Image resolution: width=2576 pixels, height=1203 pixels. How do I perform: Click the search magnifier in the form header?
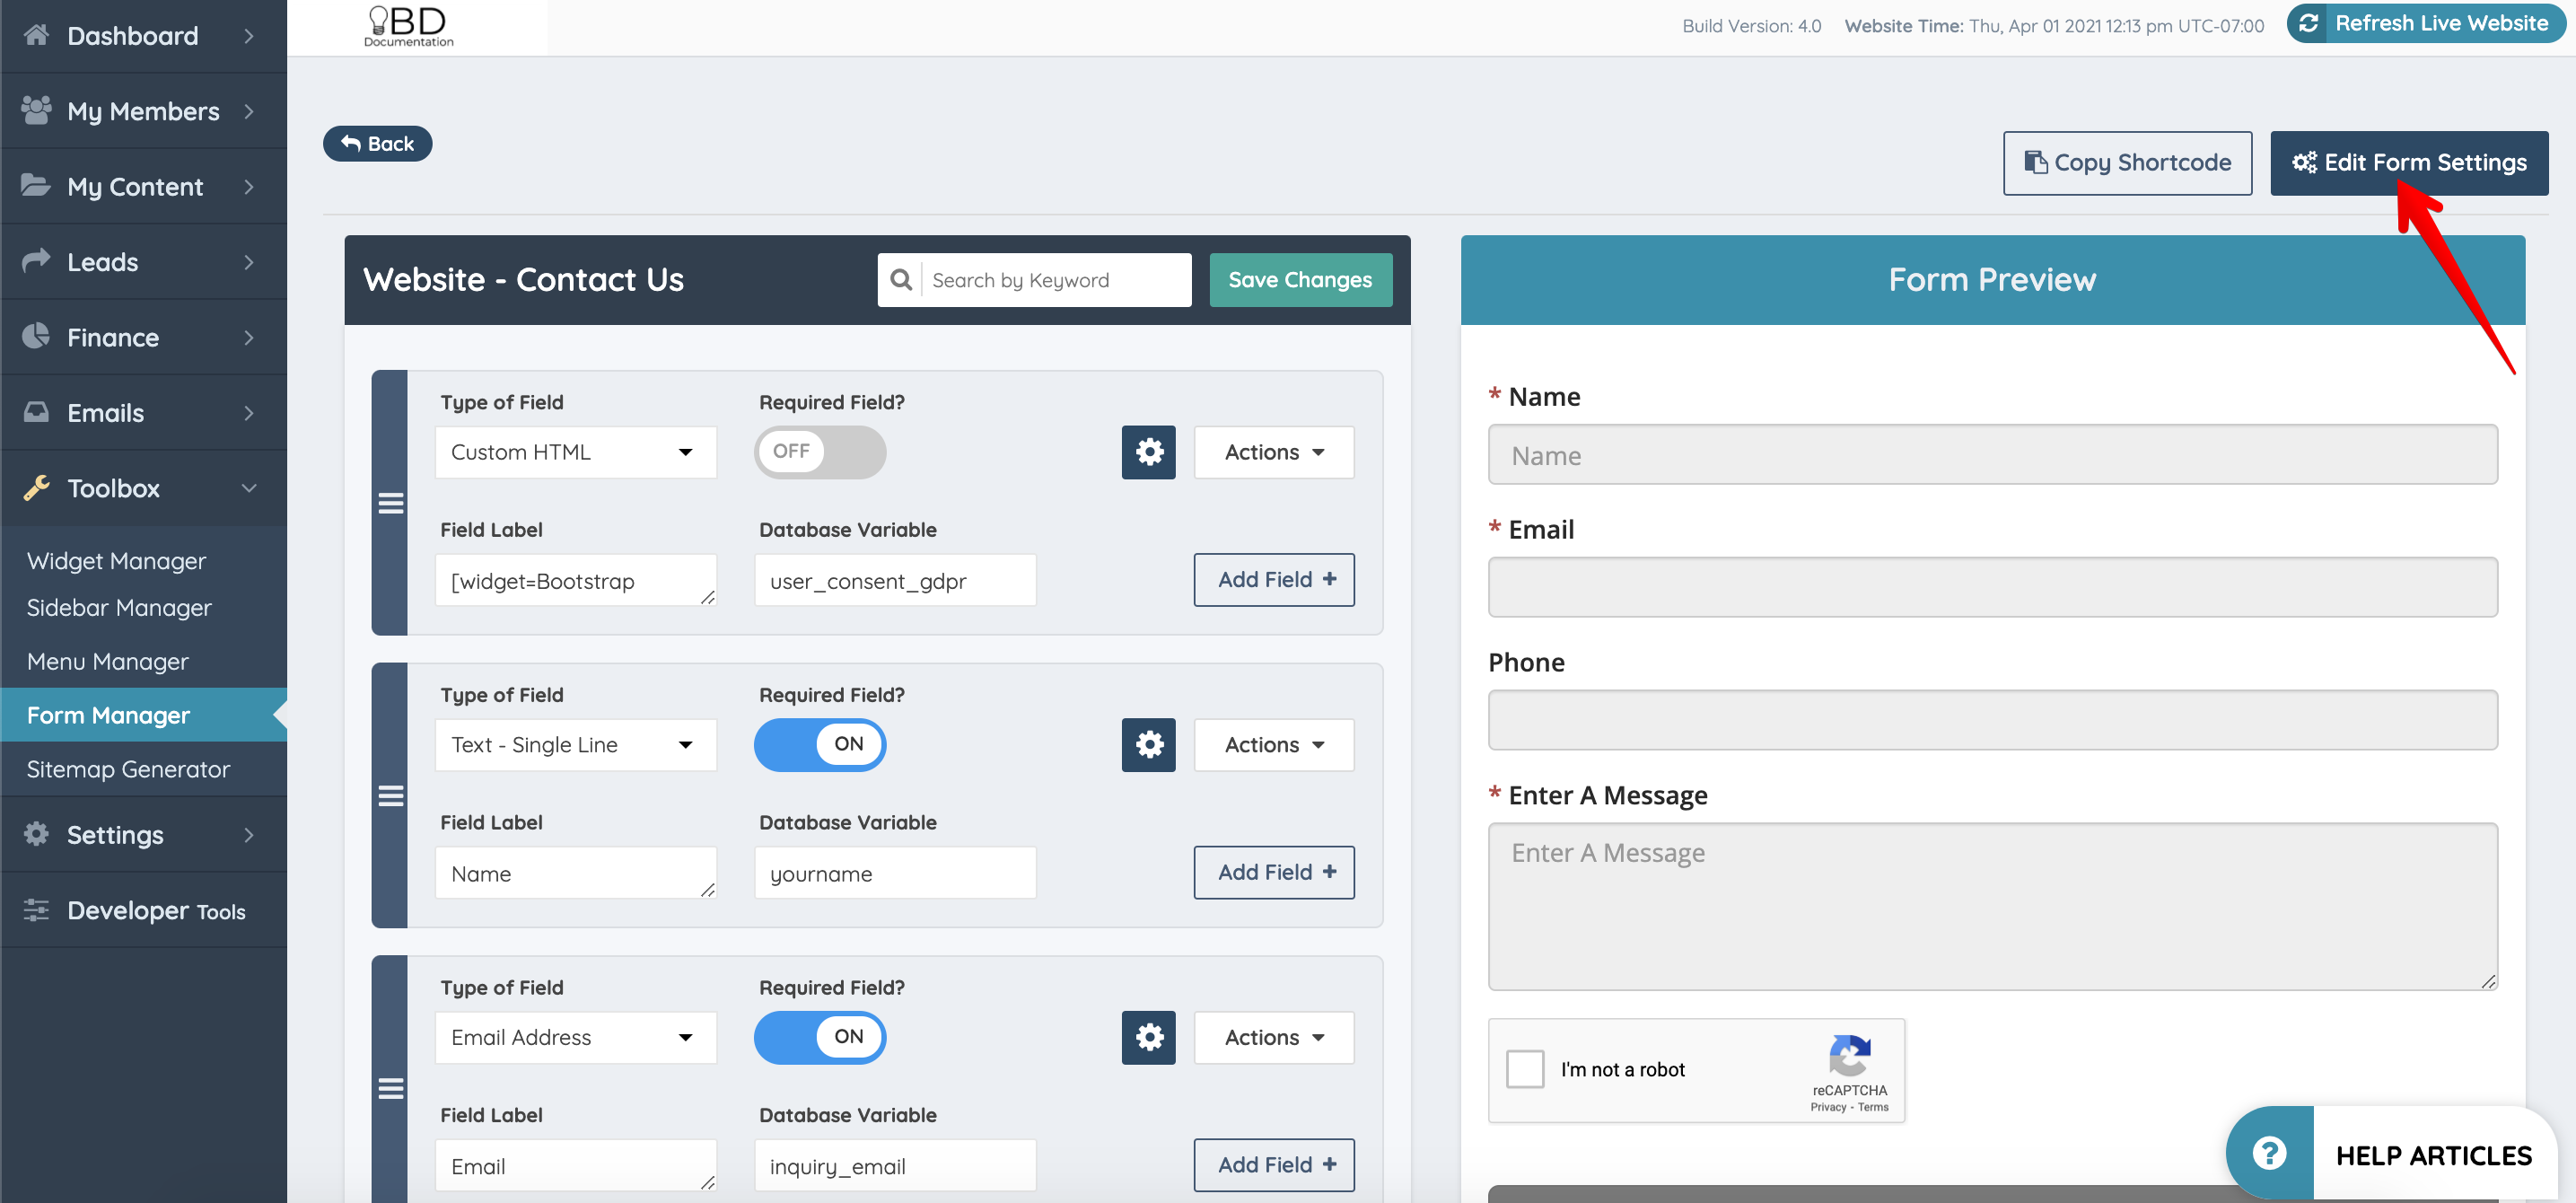[901, 280]
